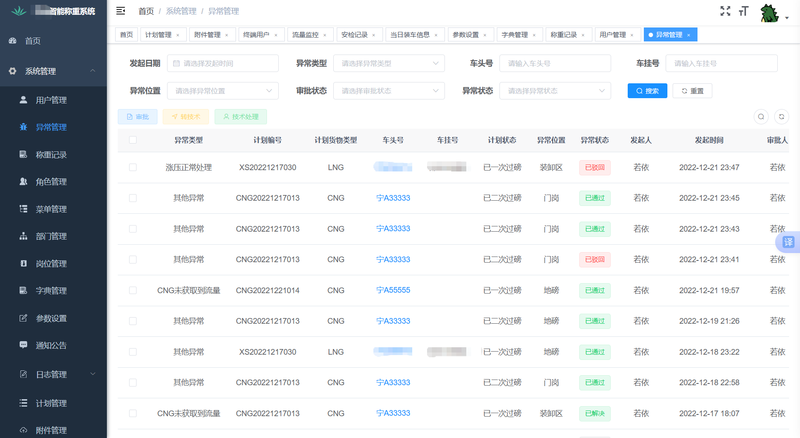
Task: Open 用户管理 from the sidebar
Action: pos(50,100)
